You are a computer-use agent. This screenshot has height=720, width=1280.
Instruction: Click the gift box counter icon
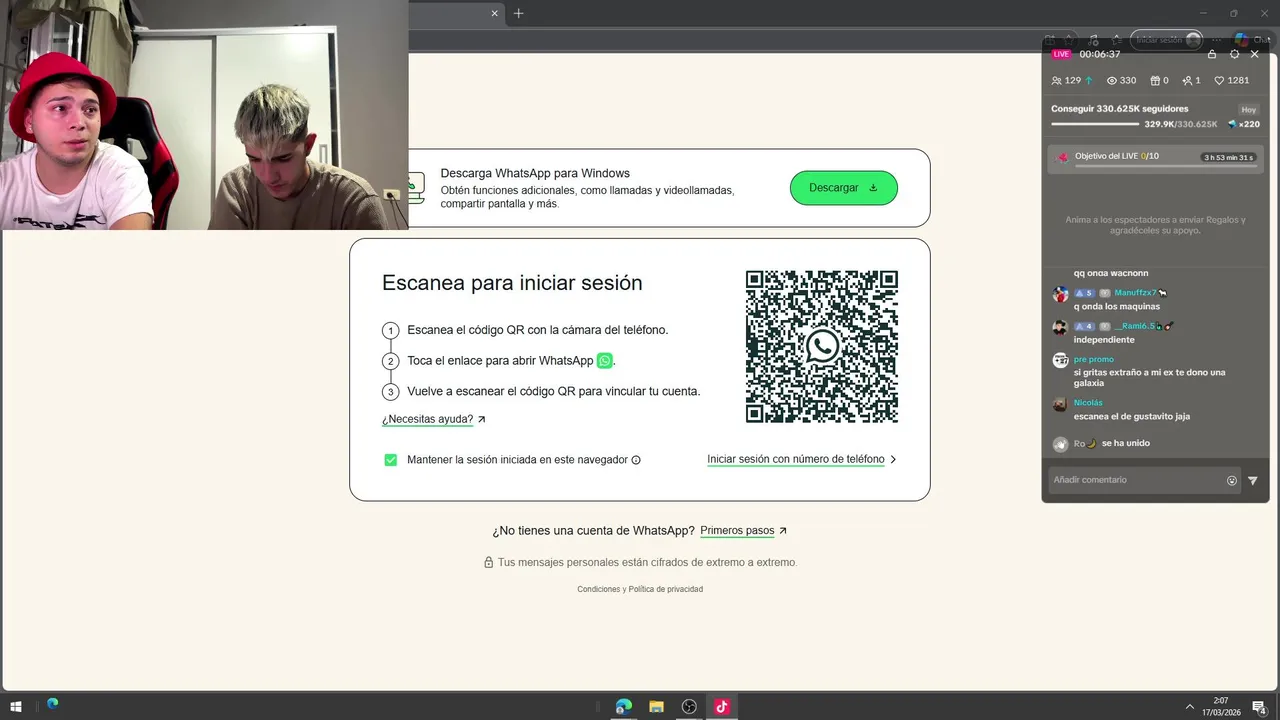tap(1155, 80)
